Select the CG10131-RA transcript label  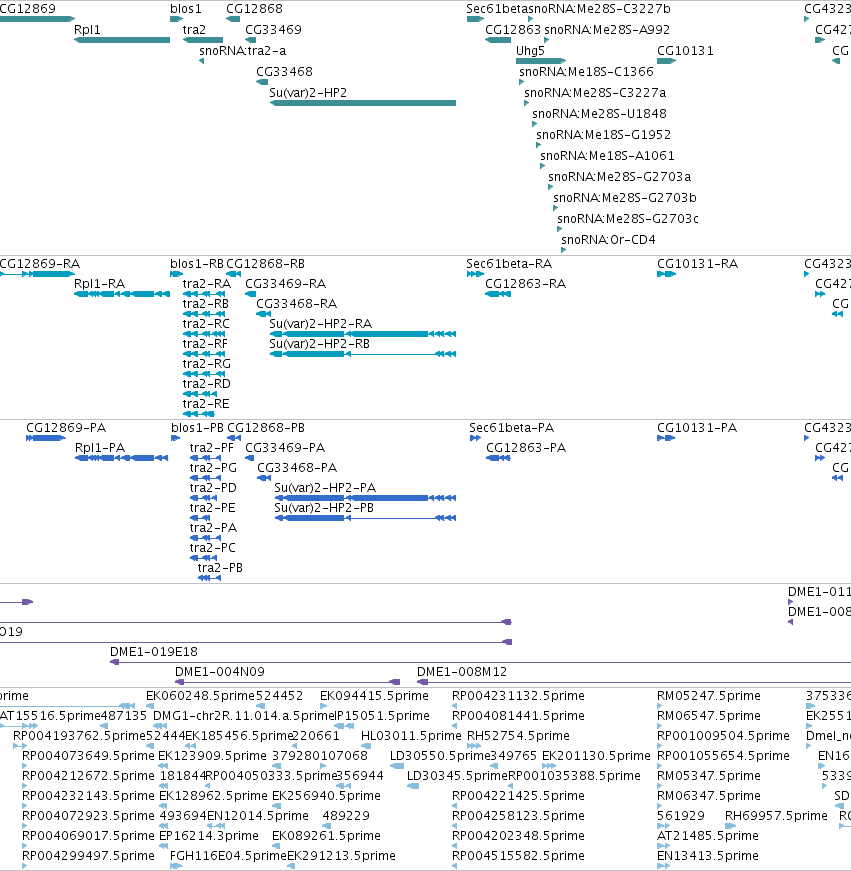698,264
